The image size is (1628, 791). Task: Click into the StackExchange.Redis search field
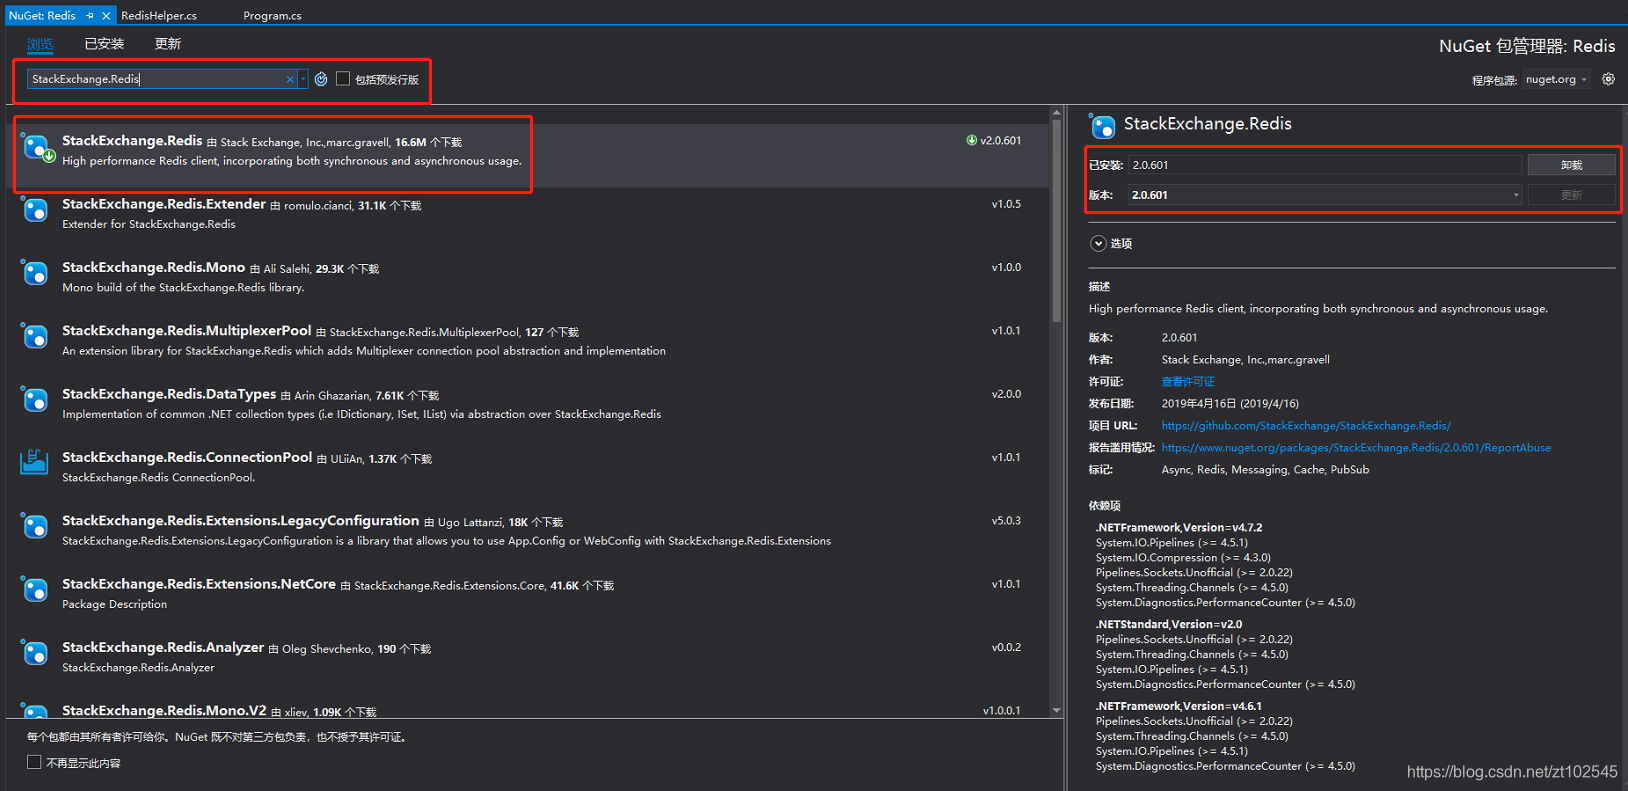155,79
